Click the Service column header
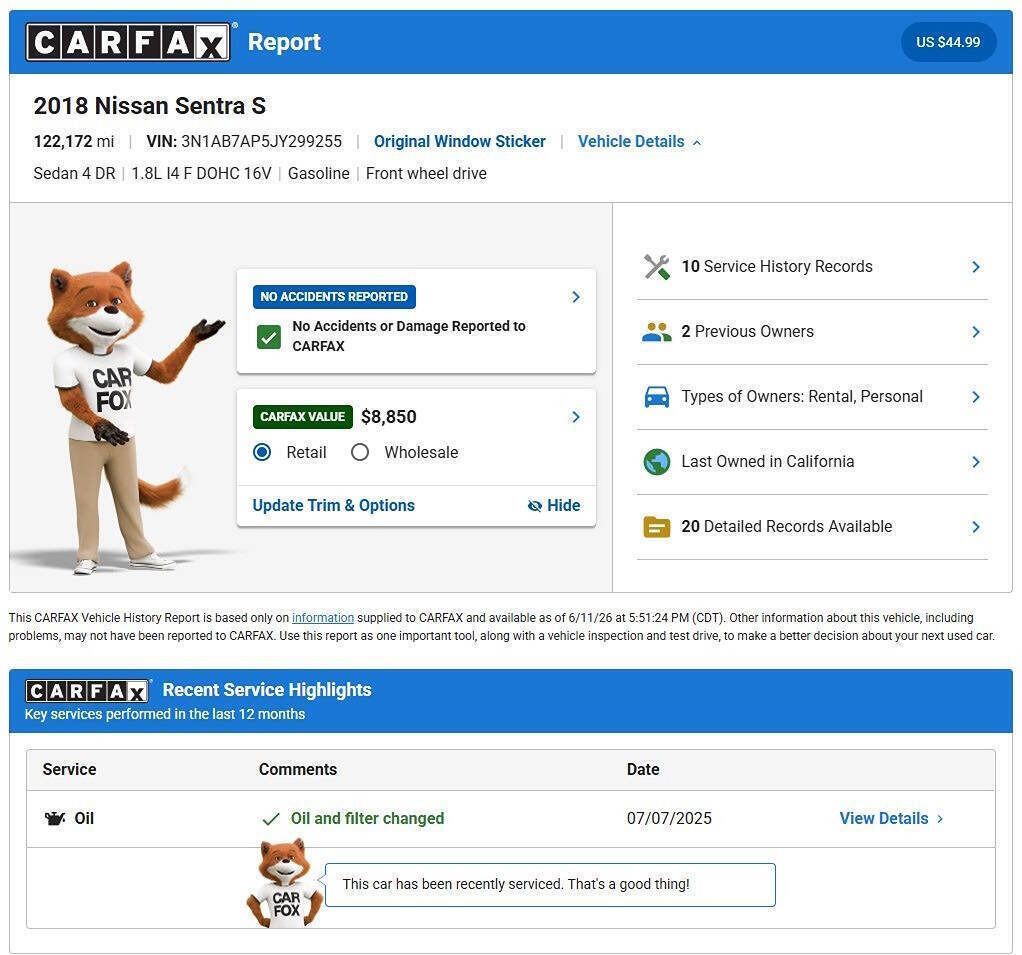Image resolution: width=1022 pixels, height=955 pixels. 69,769
